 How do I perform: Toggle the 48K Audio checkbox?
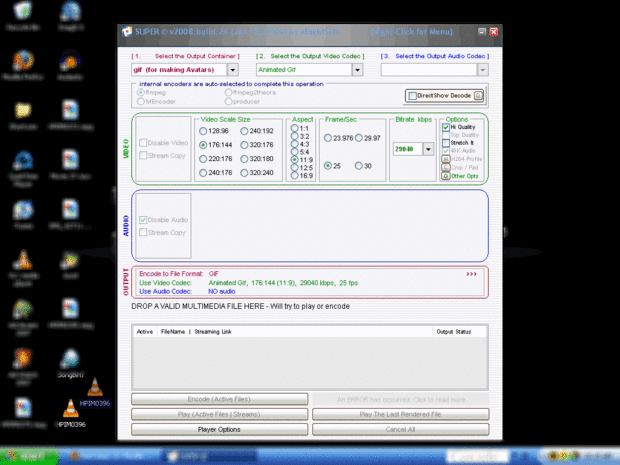pos(446,151)
